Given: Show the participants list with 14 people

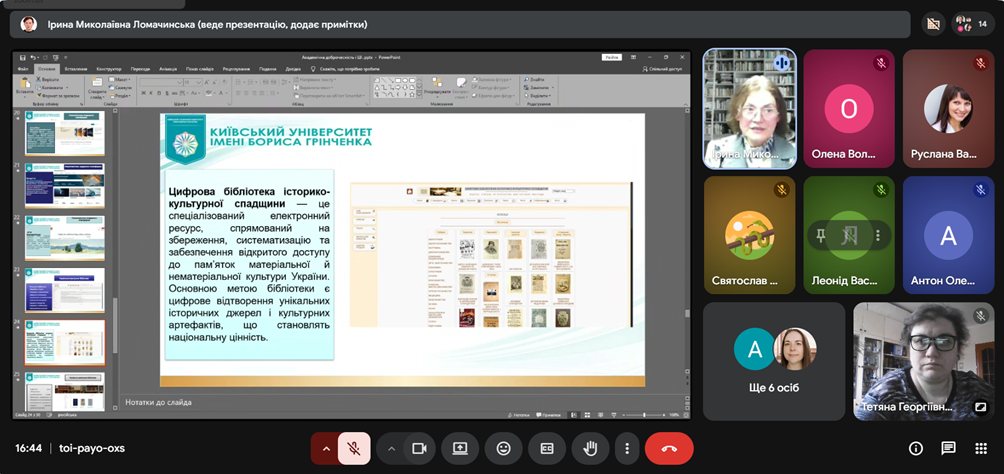Looking at the screenshot, I should (973, 24).
